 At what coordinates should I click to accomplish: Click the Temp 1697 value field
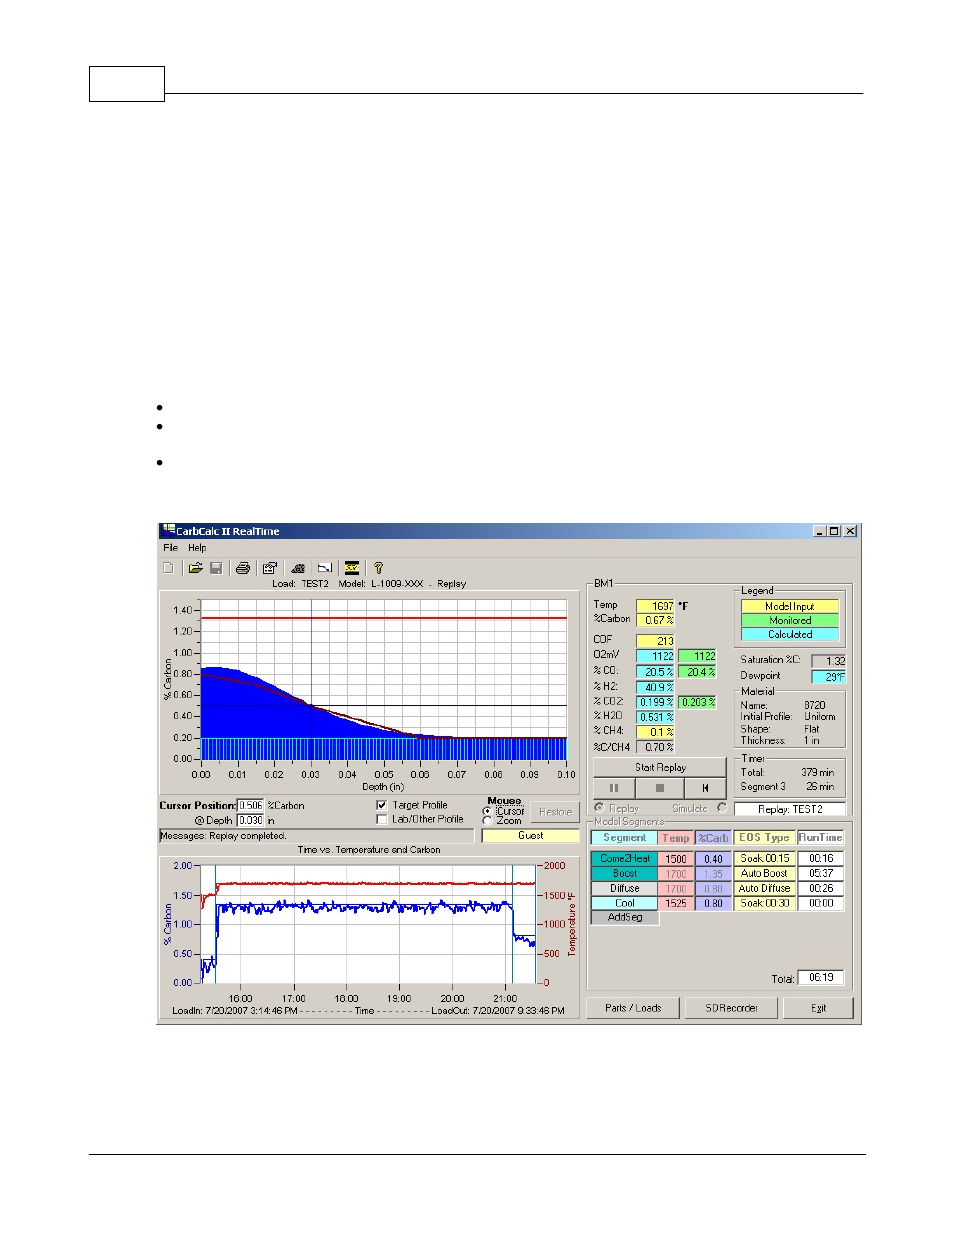tap(655, 606)
